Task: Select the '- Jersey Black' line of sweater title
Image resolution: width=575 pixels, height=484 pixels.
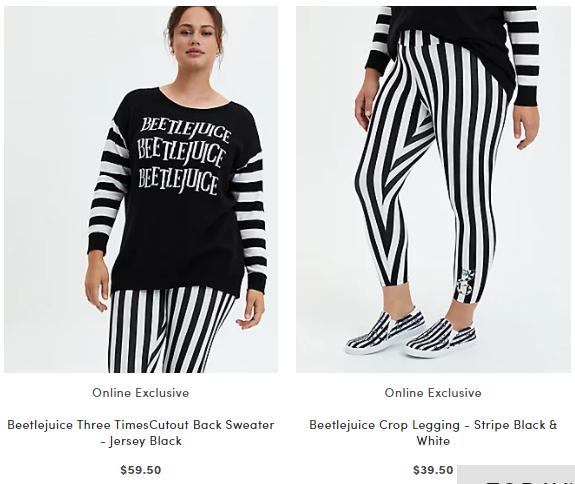Action: click(141, 441)
